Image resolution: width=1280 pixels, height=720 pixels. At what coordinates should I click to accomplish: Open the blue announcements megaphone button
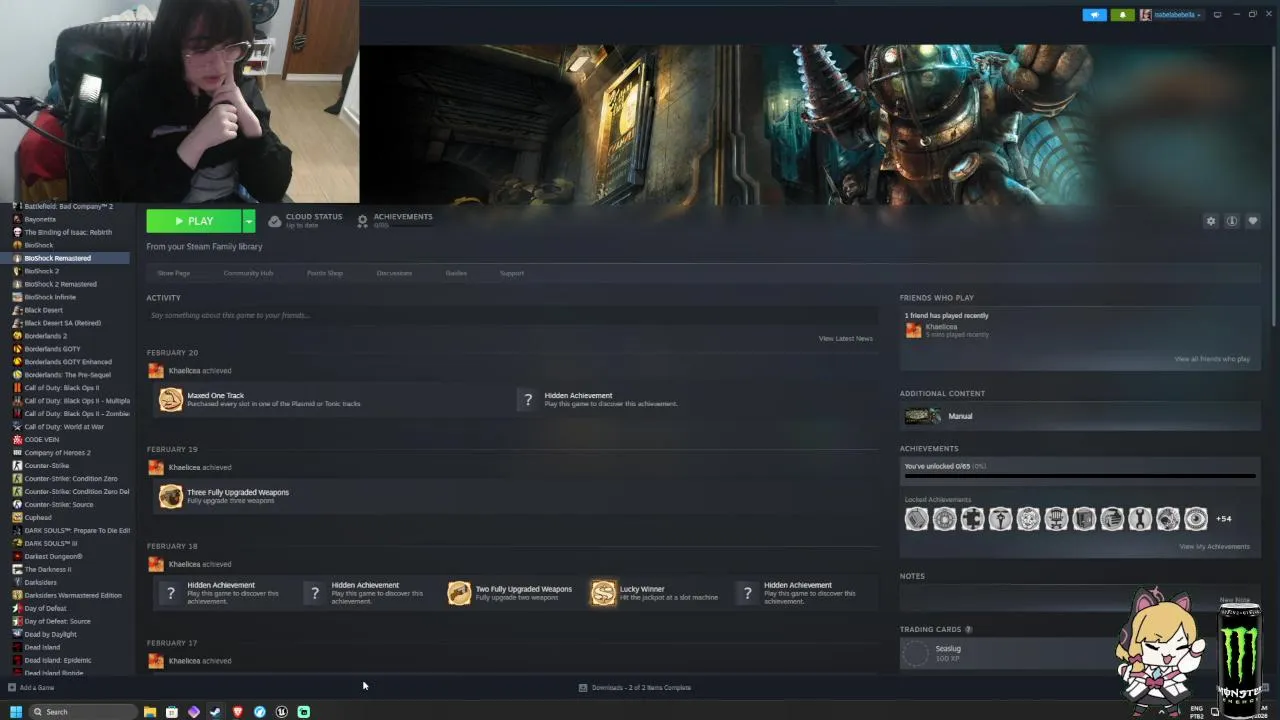pos(1095,15)
